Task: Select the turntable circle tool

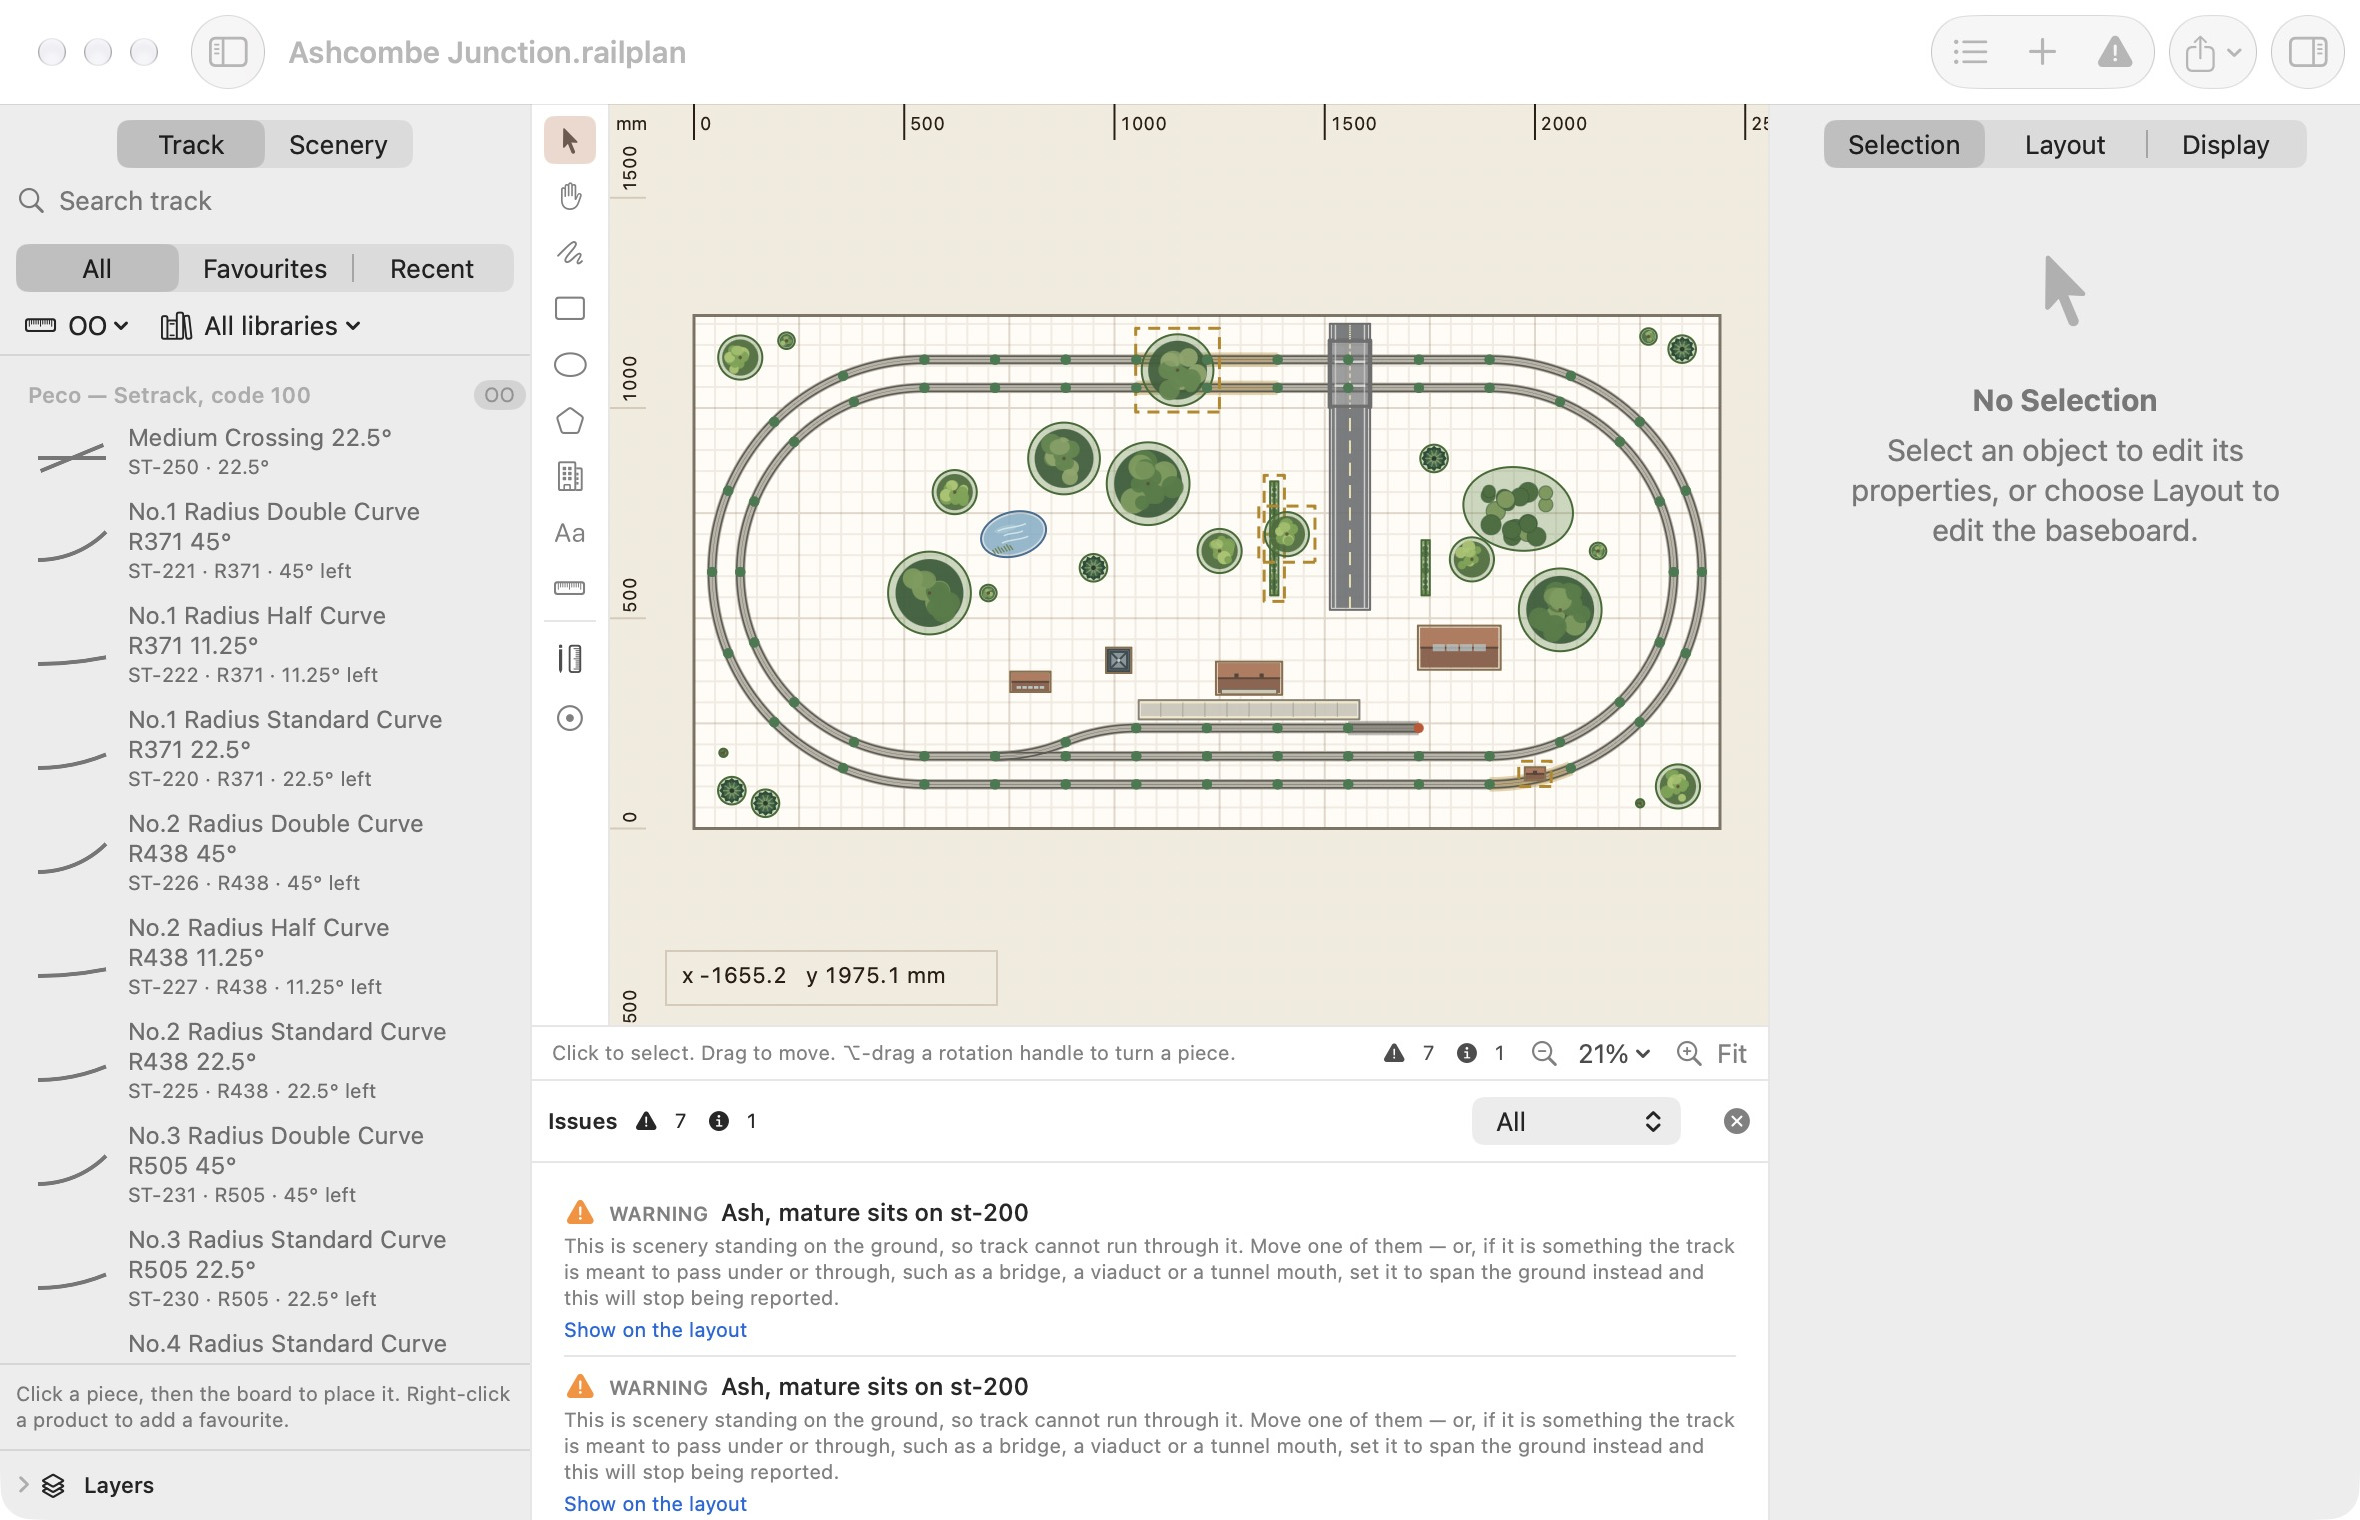Action: 570,718
